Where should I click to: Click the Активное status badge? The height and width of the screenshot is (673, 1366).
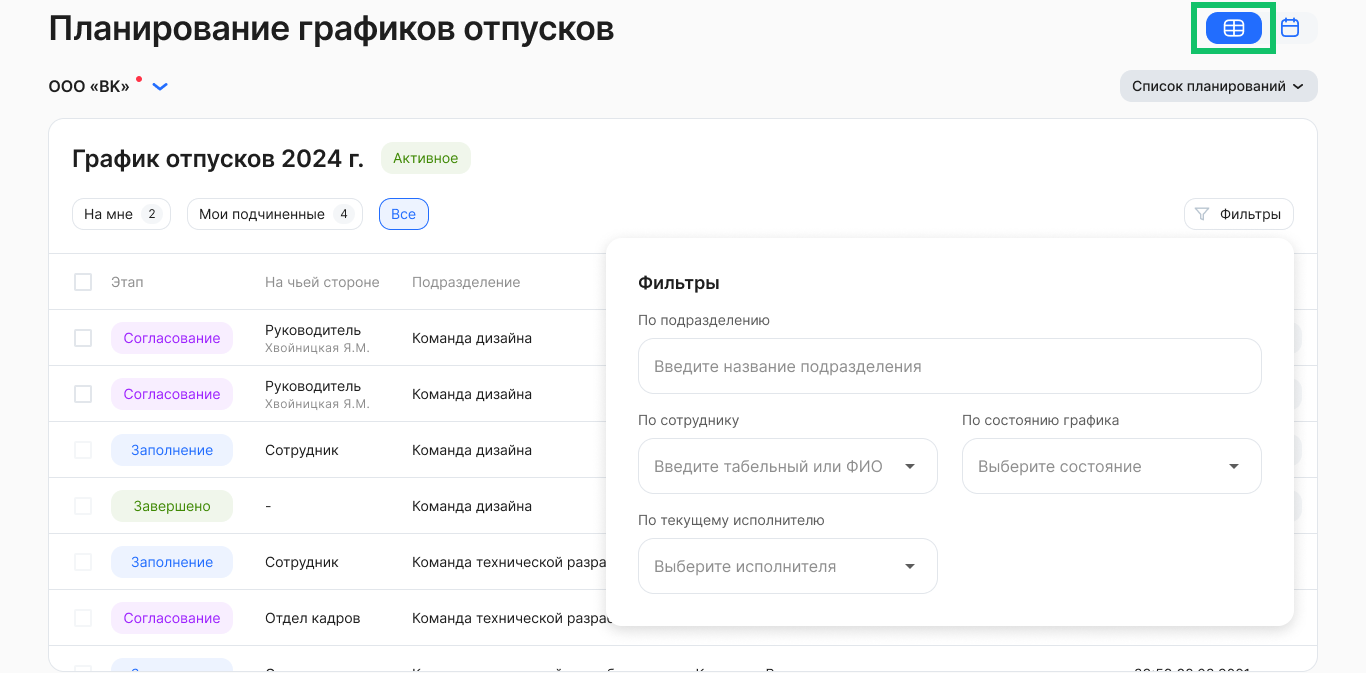[x=426, y=158]
